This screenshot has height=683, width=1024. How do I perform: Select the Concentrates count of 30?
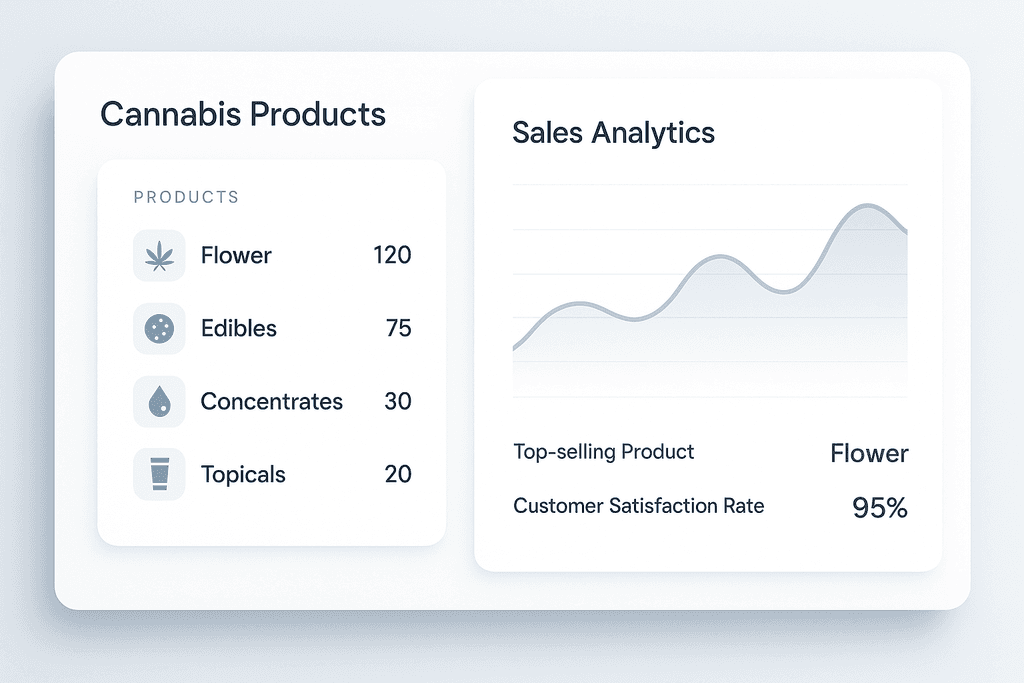398,402
